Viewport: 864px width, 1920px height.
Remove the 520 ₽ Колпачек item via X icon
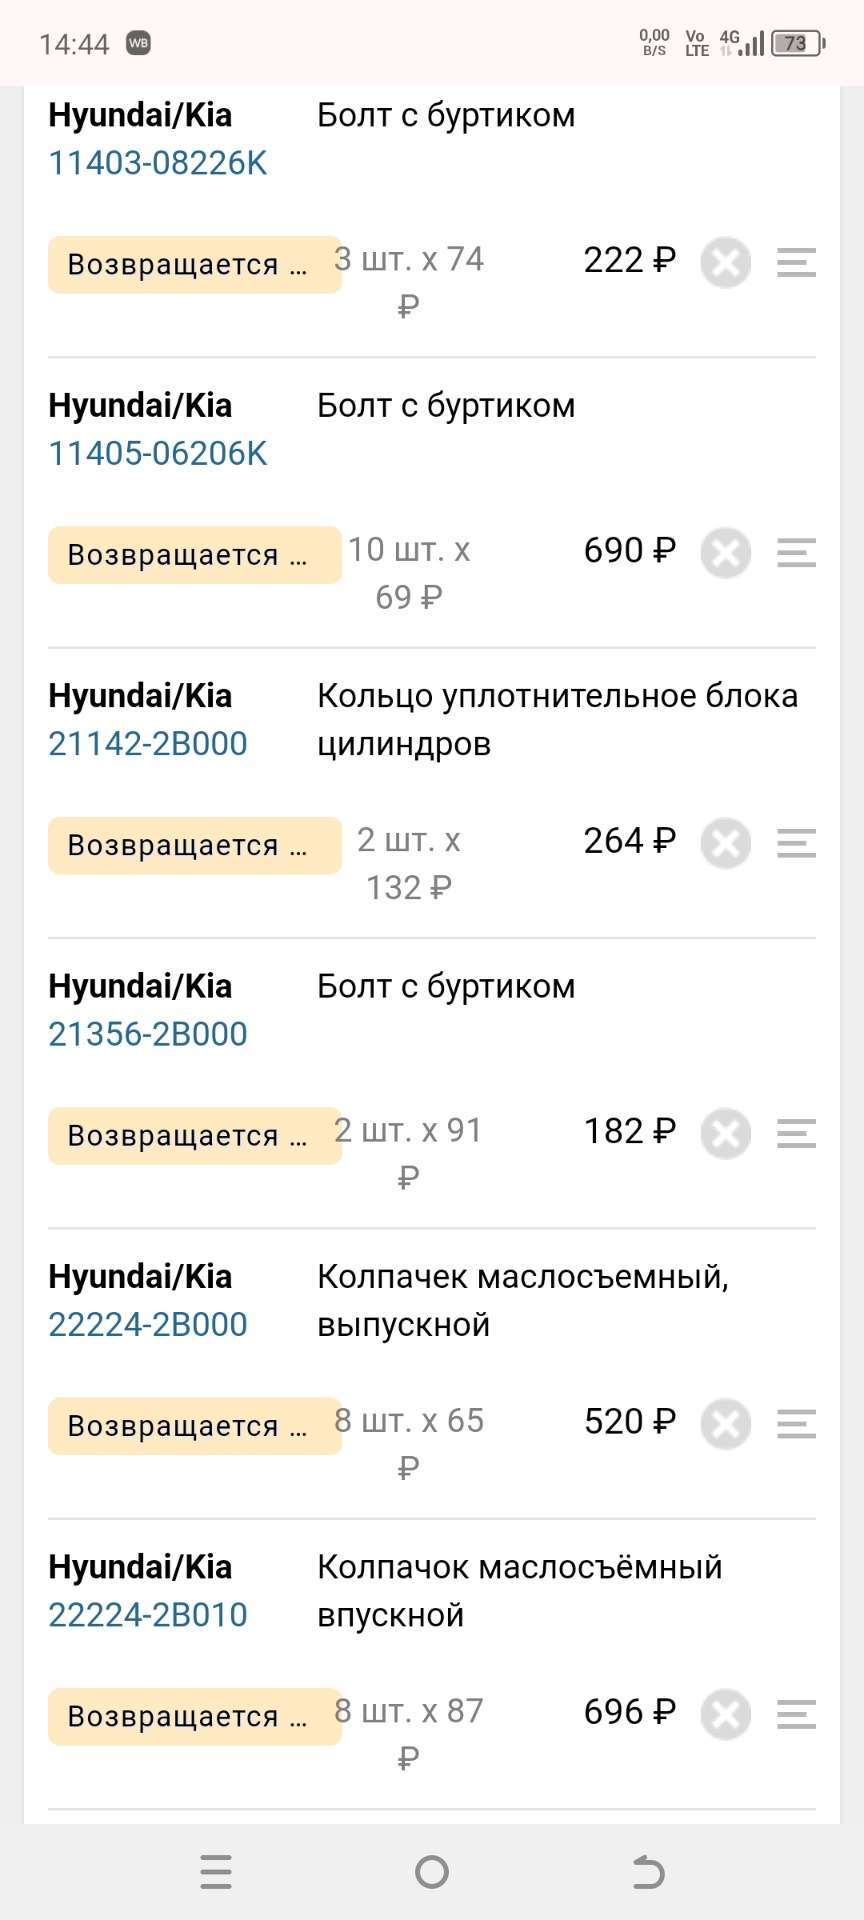coord(726,1423)
